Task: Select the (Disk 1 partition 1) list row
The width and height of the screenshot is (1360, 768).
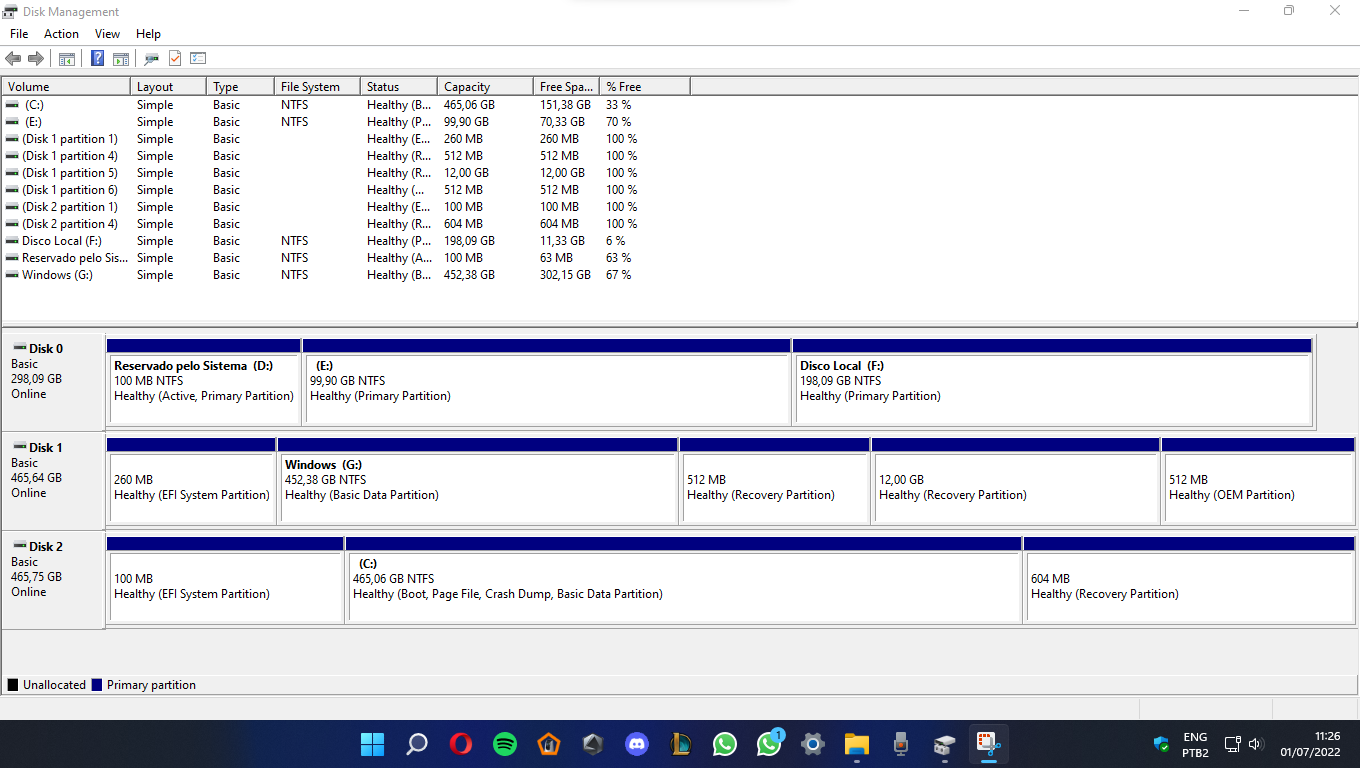Action: point(346,139)
